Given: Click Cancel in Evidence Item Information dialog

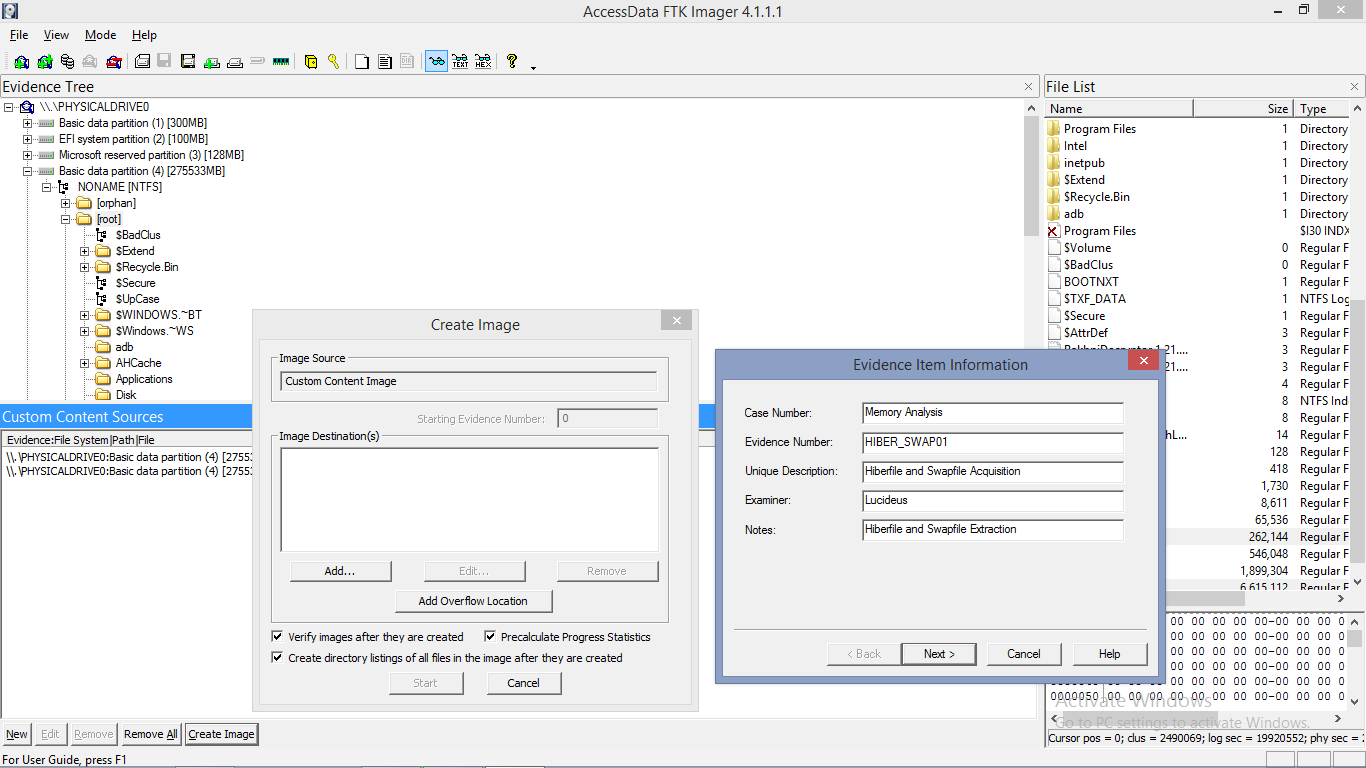Looking at the screenshot, I should coord(1024,654).
